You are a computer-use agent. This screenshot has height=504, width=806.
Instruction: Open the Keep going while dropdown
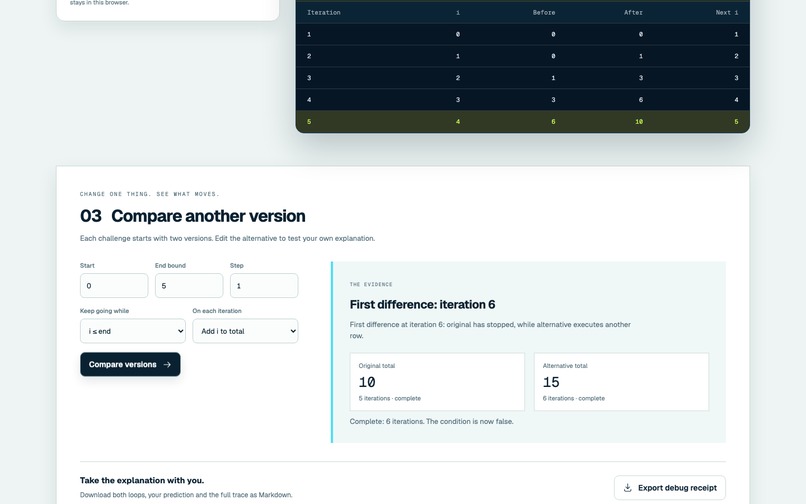click(133, 331)
